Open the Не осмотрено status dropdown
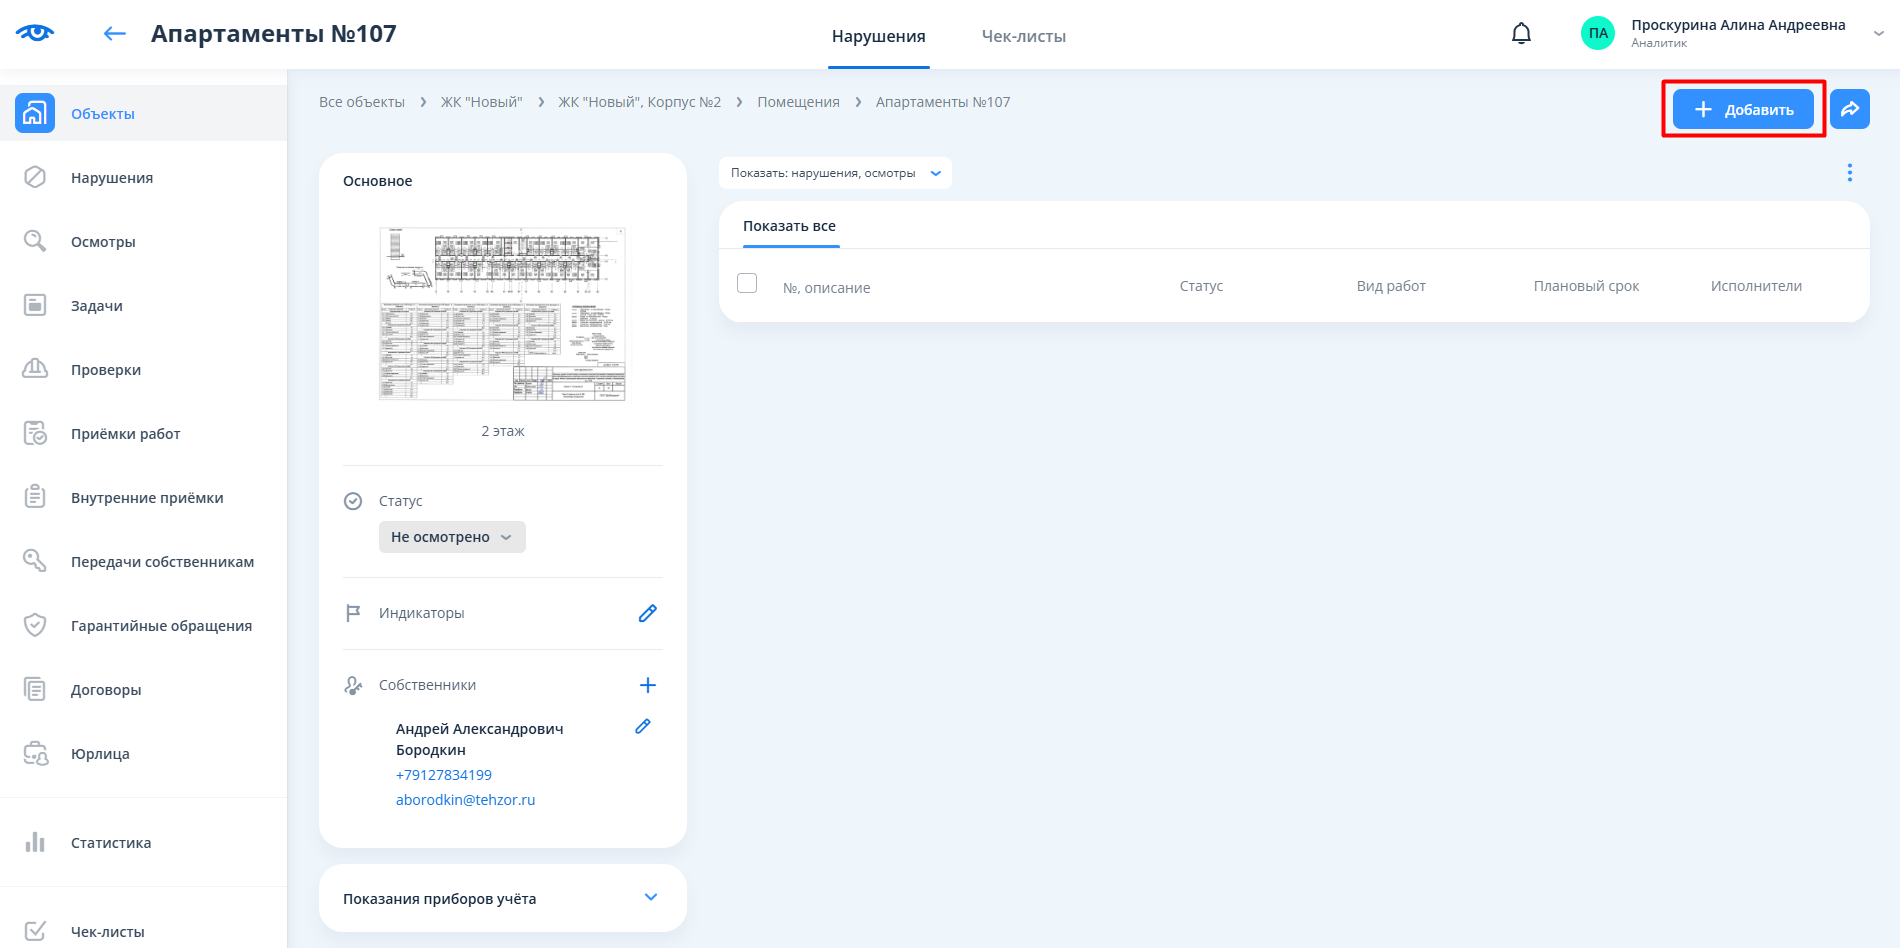The width and height of the screenshot is (1900, 948). 452,537
